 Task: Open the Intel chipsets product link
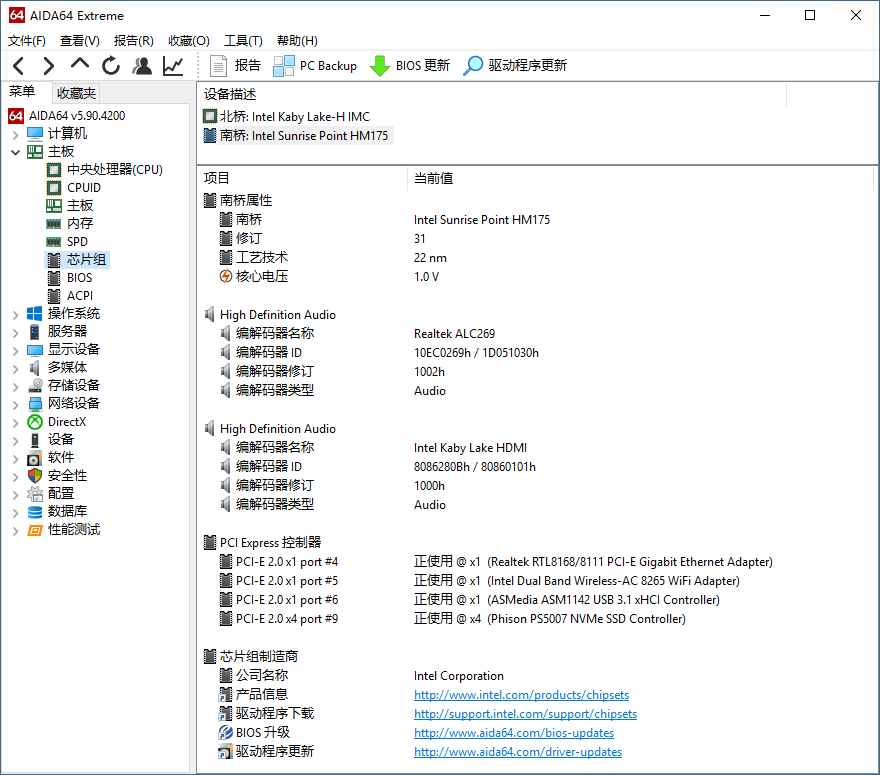pos(521,694)
